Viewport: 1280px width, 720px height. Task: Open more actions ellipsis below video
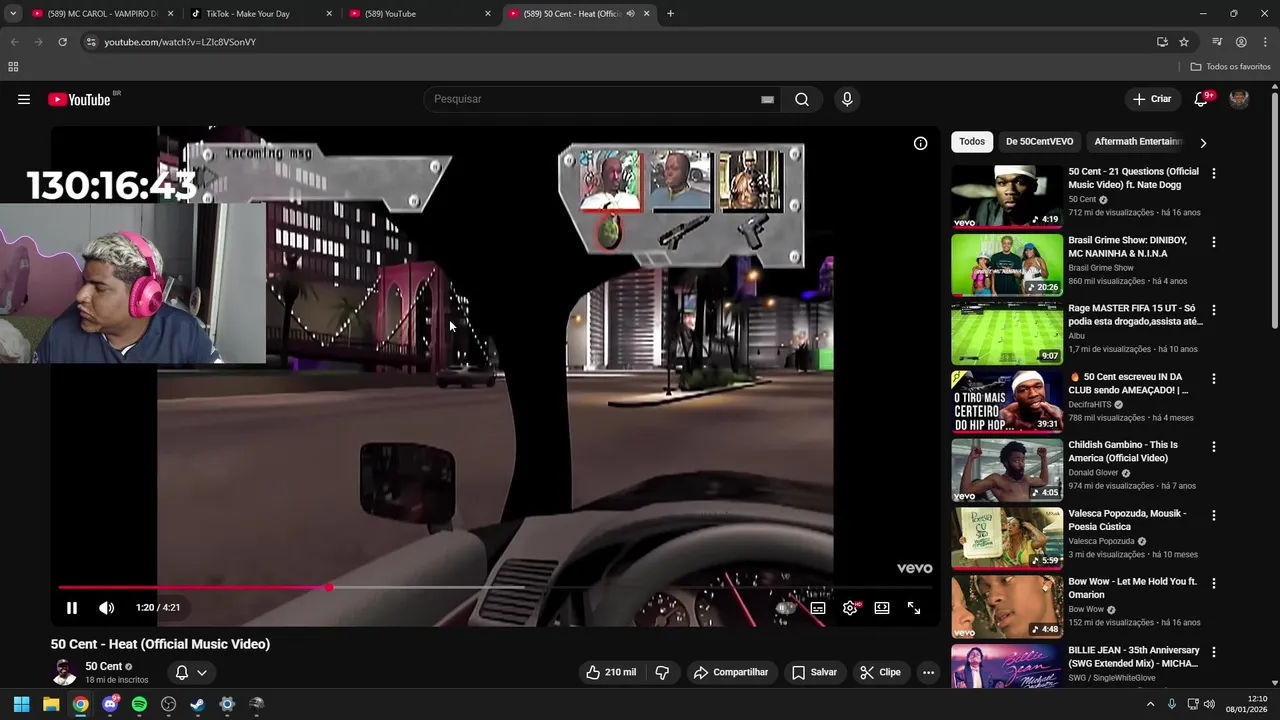pyautogui.click(x=928, y=672)
